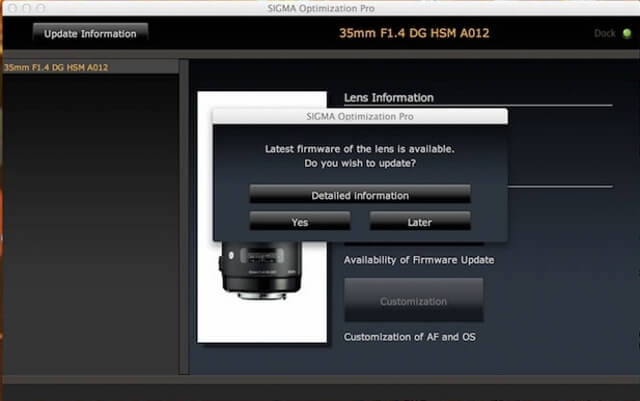
Task: Click the Dock label in the header
Action: point(604,33)
